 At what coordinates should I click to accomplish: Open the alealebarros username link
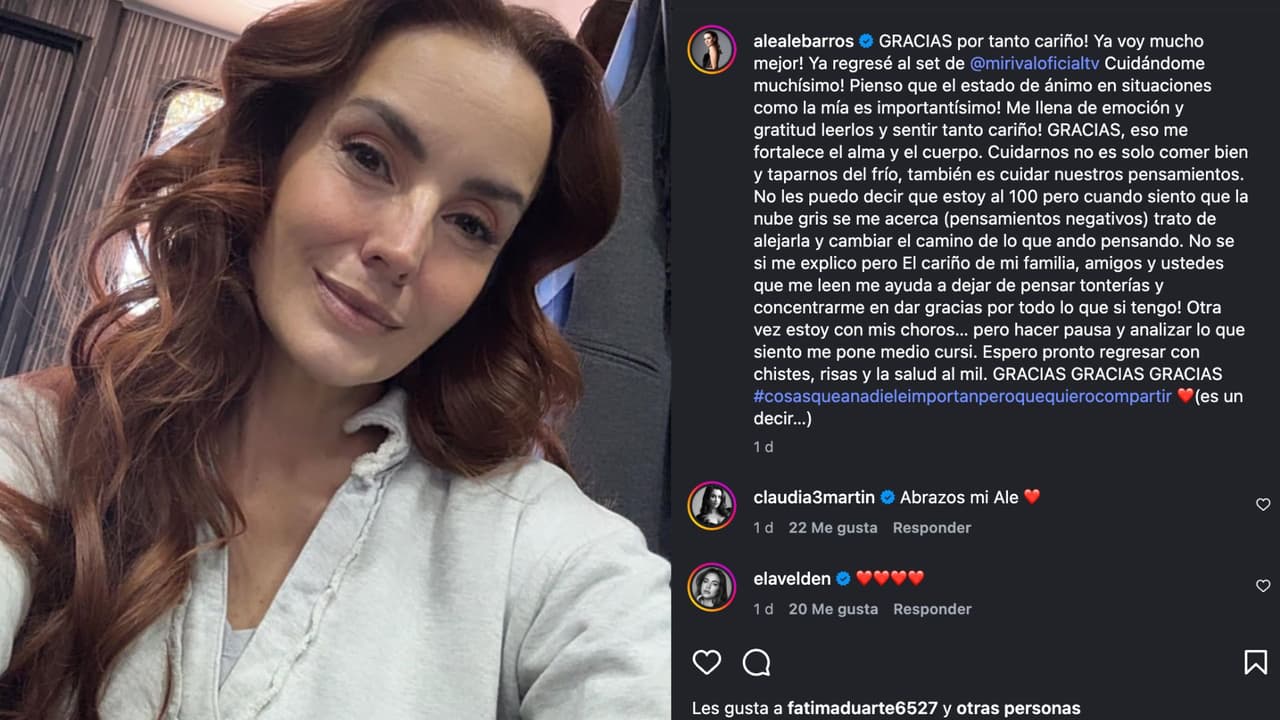(x=803, y=41)
